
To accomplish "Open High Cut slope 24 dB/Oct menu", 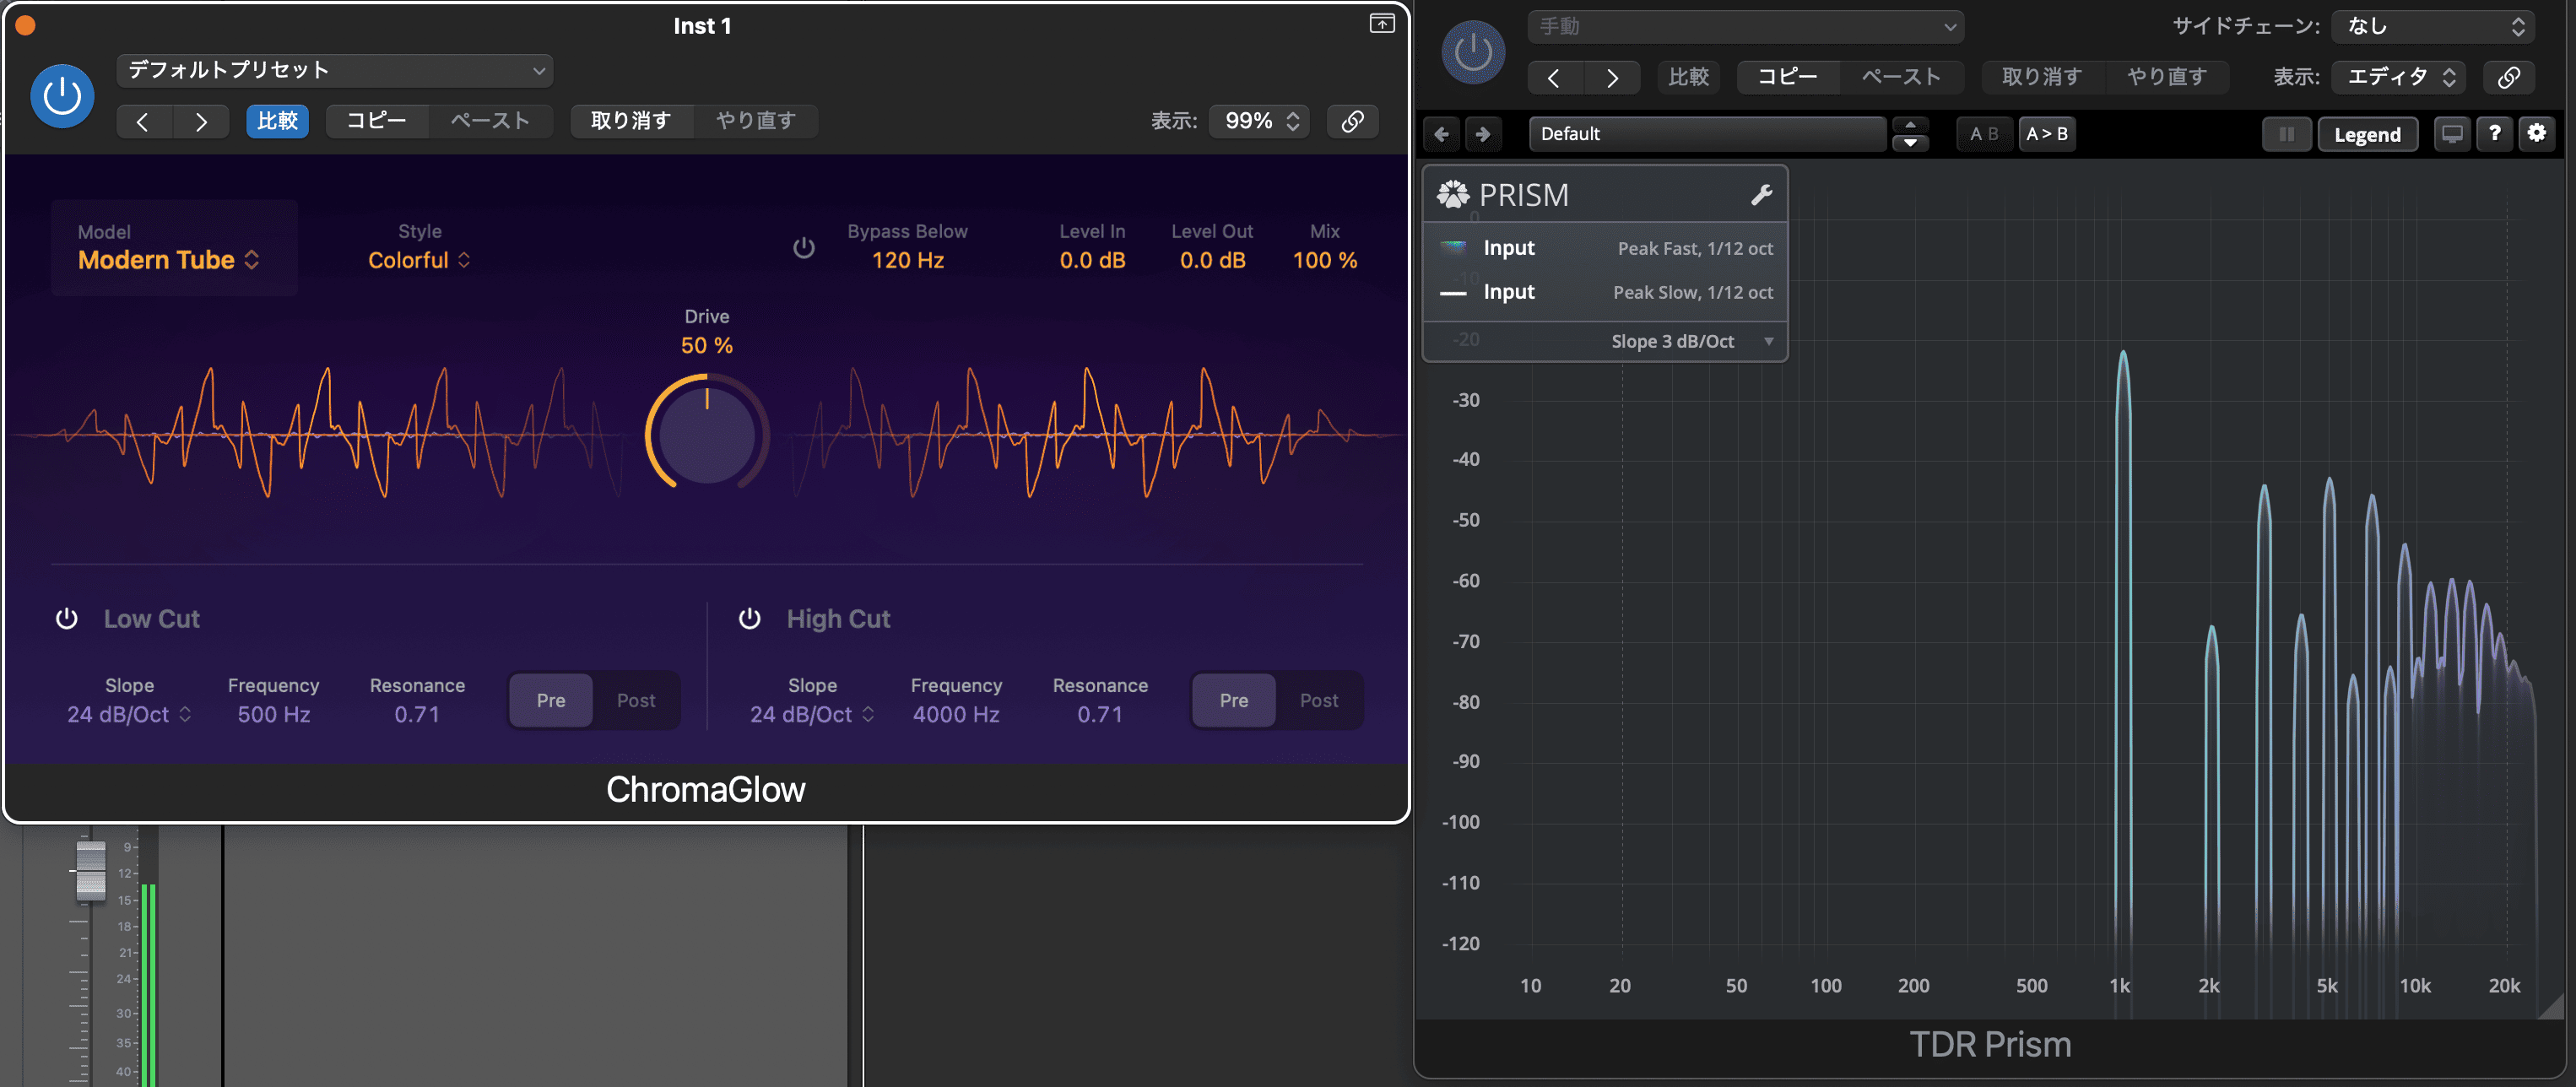I will pyautogui.click(x=812, y=714).
